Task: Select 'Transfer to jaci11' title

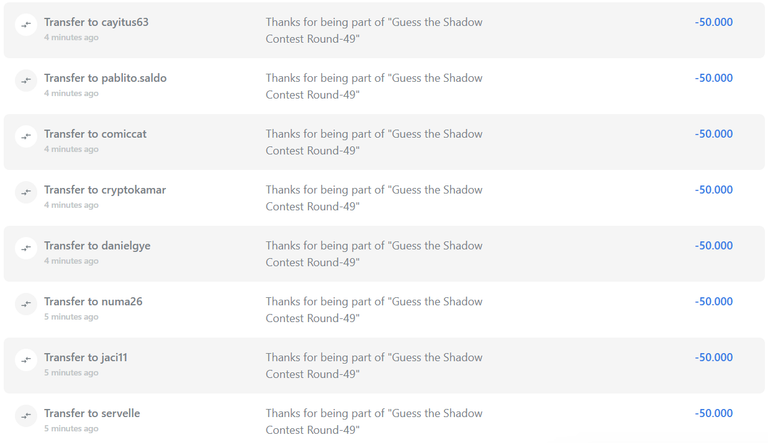Action: pyautogui.click(x=86, y=357)
